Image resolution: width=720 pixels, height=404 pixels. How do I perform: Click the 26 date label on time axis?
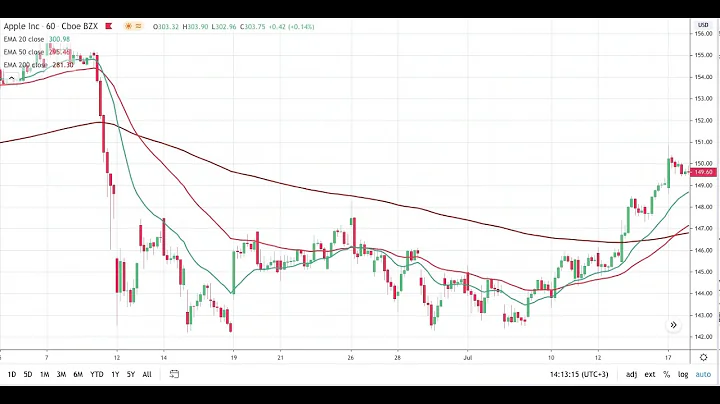351,357
